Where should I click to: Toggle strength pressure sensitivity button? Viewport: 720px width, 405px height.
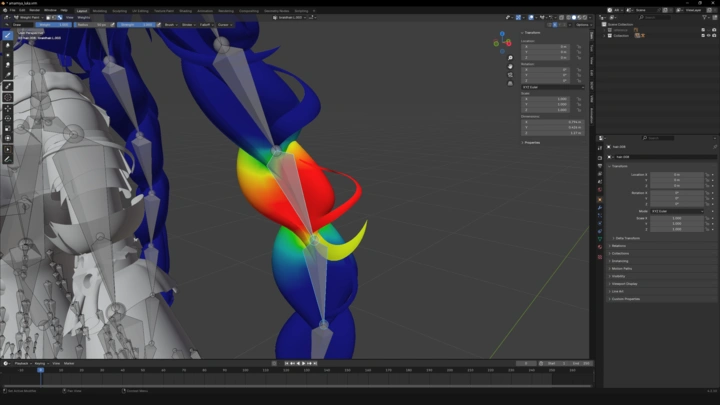[x=159, y=25]
